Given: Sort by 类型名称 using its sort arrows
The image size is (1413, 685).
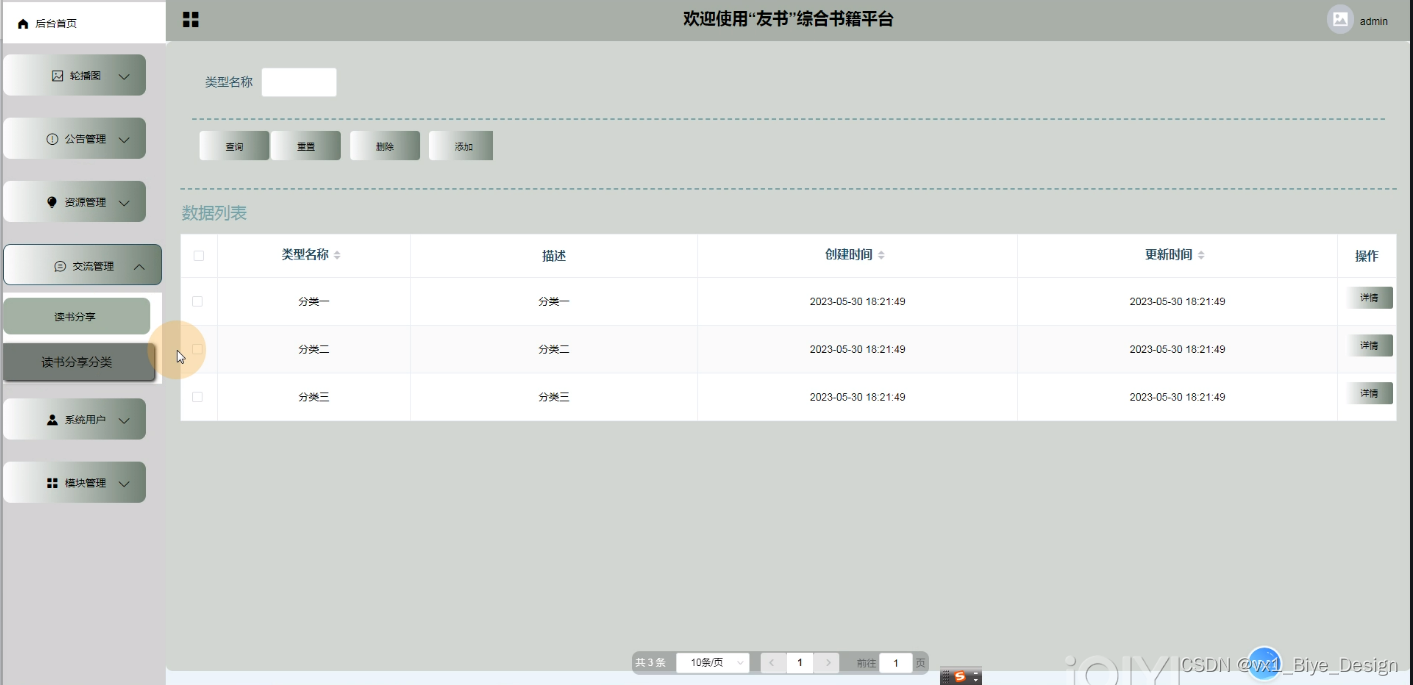Looking at the screenshot, I should (x=337, y=256).
